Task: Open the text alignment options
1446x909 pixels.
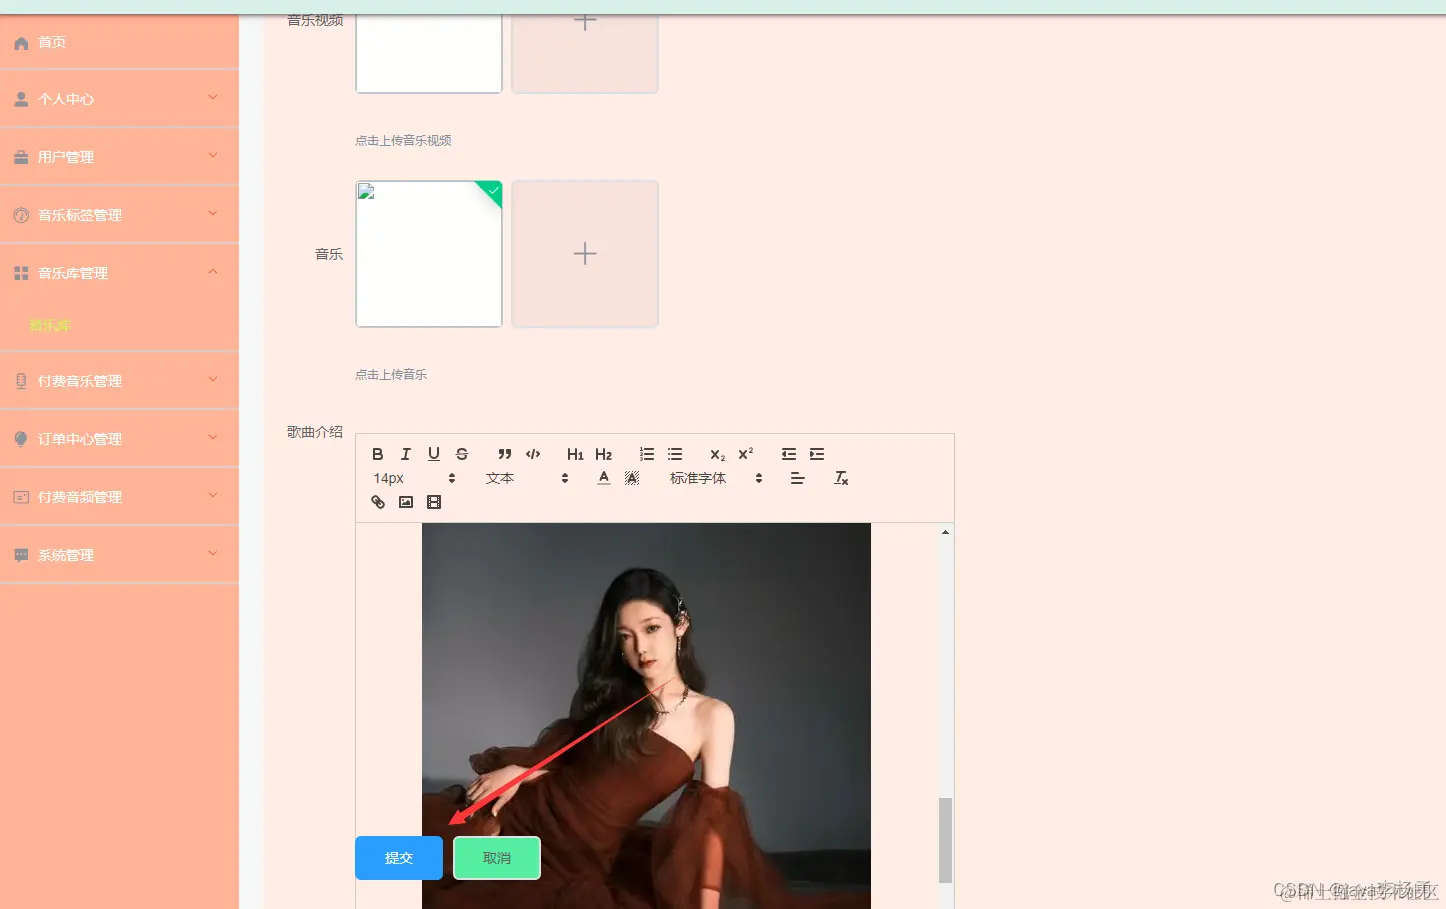Action: (797, 478)
